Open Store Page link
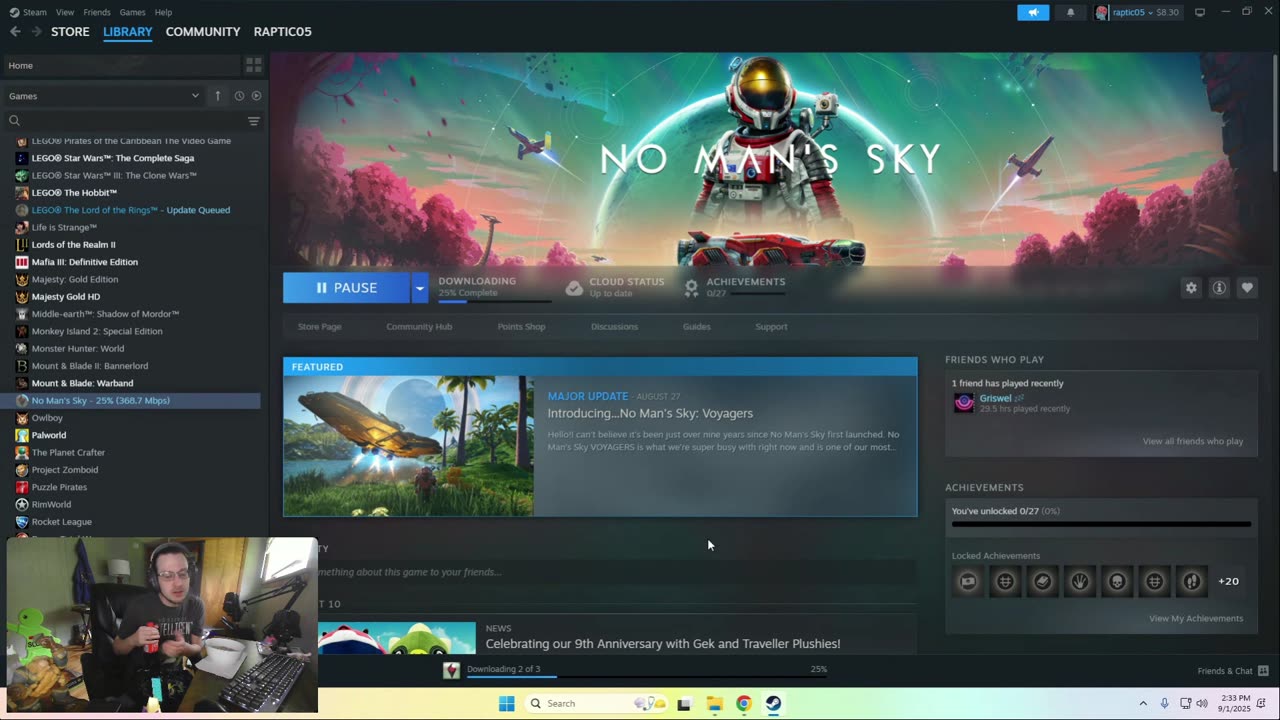Viewport: 1280px width, 720px height. click(319, 327)
